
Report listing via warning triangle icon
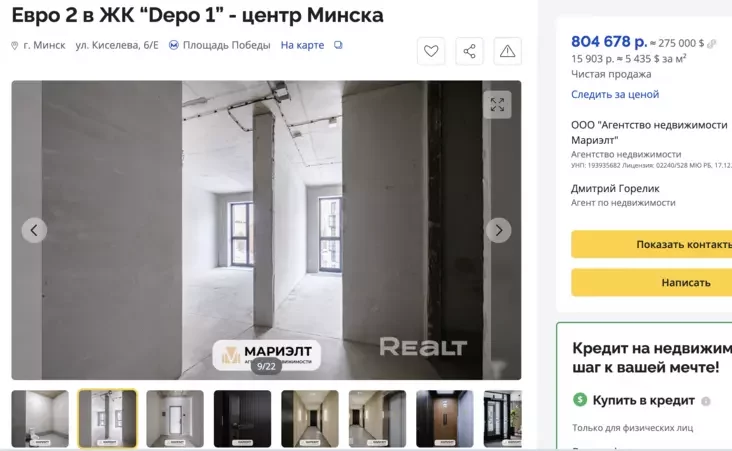tap(507, 51)
